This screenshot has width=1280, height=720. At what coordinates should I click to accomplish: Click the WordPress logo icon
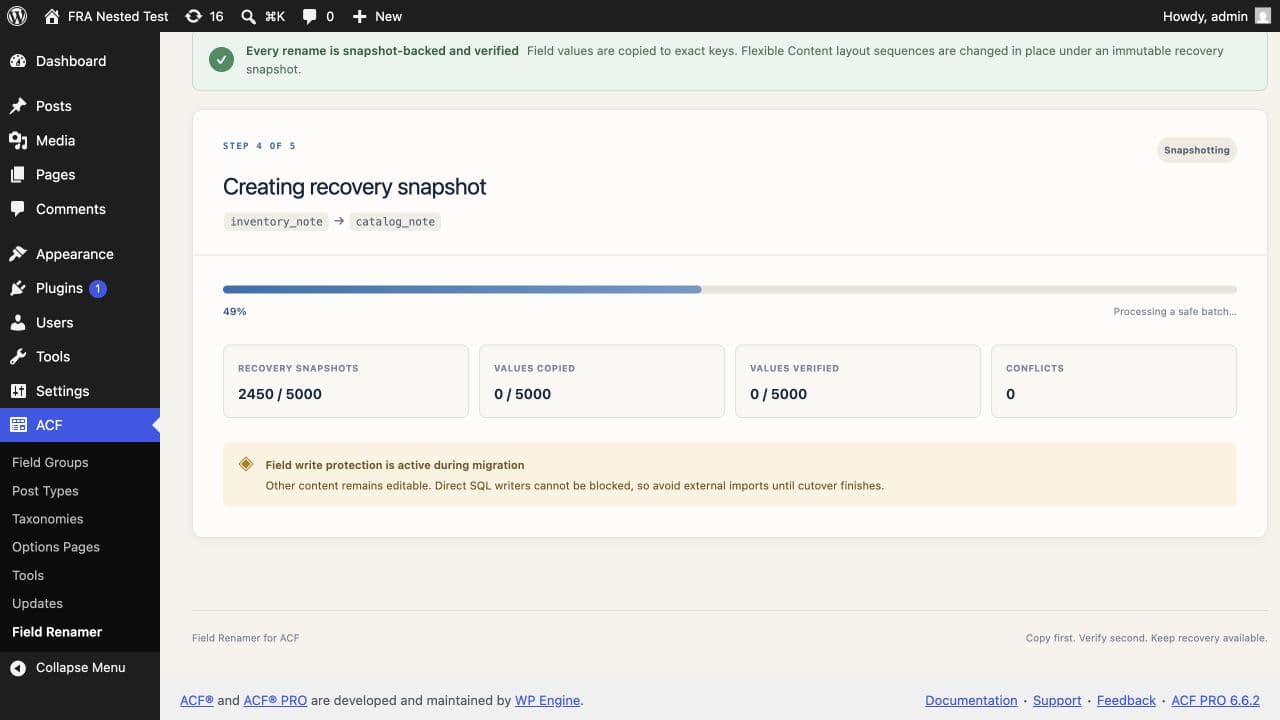[17, 16]
